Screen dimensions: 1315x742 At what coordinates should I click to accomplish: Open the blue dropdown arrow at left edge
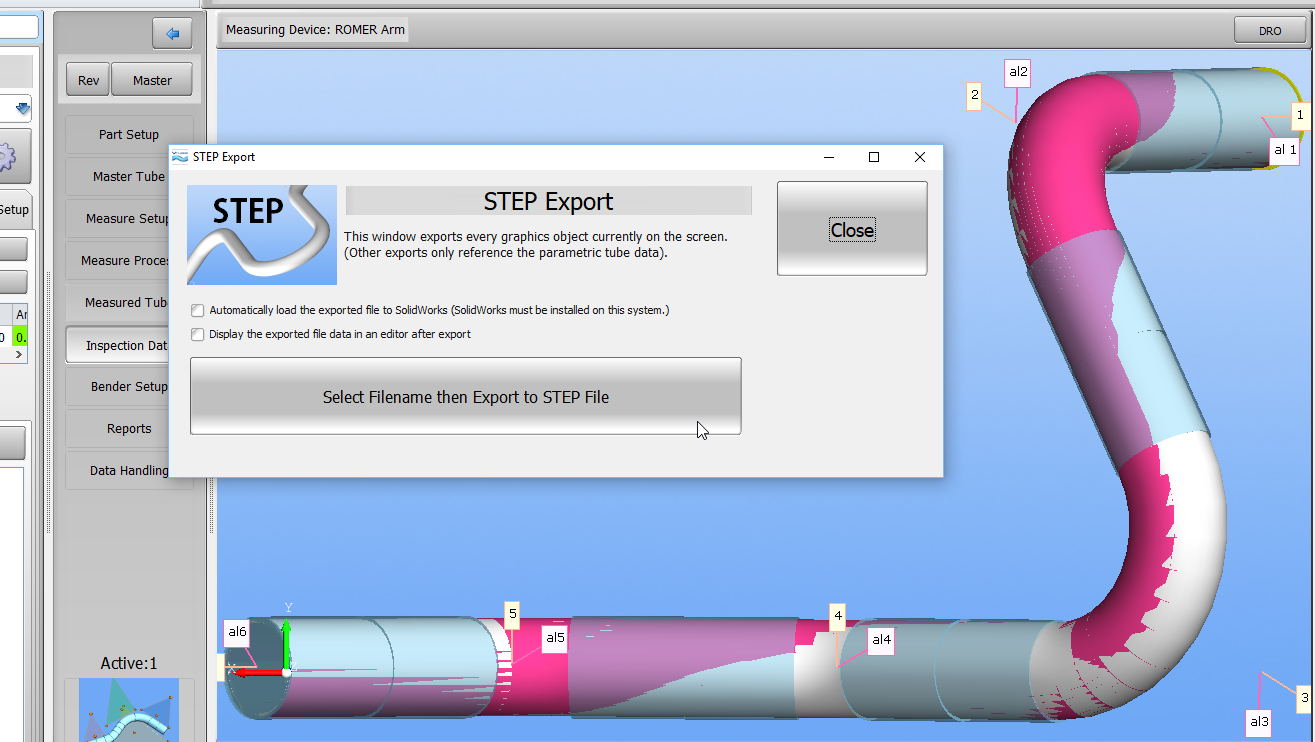22,108
